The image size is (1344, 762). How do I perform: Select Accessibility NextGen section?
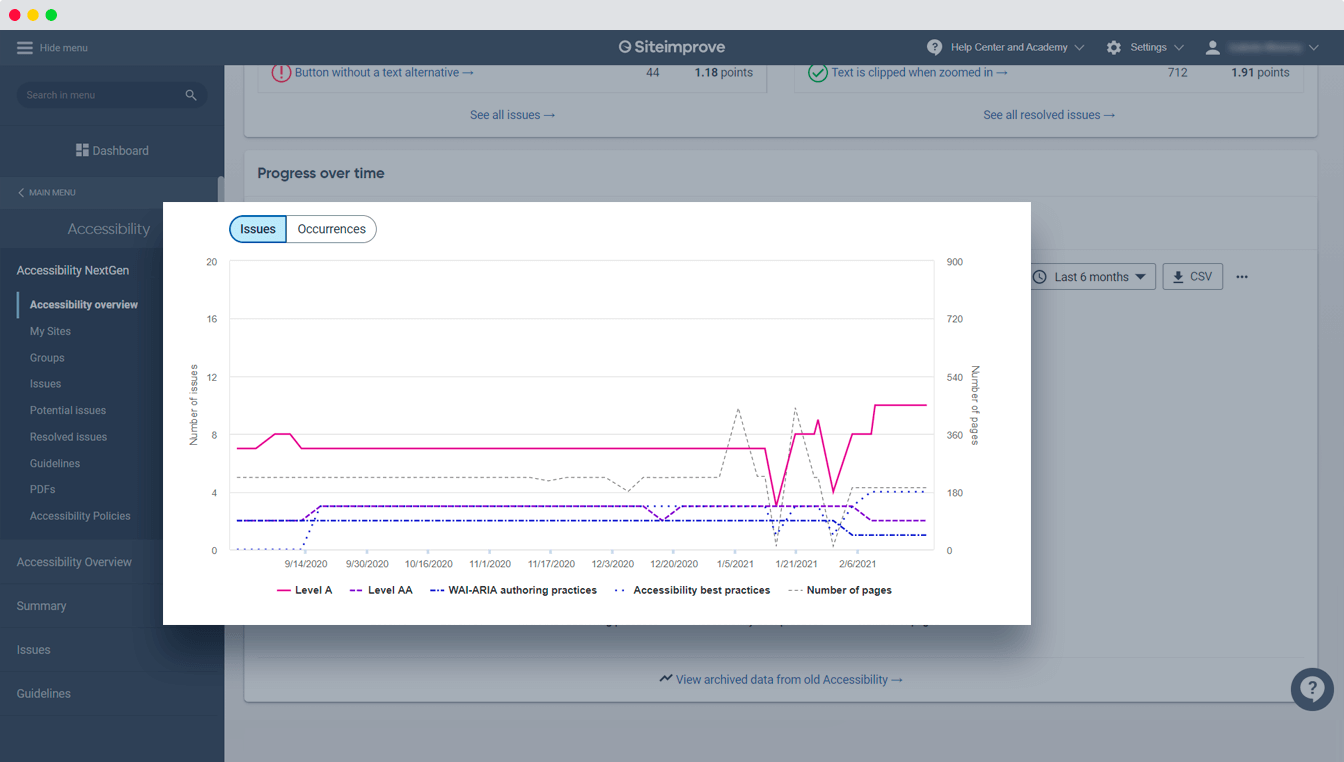click(73, 270)
